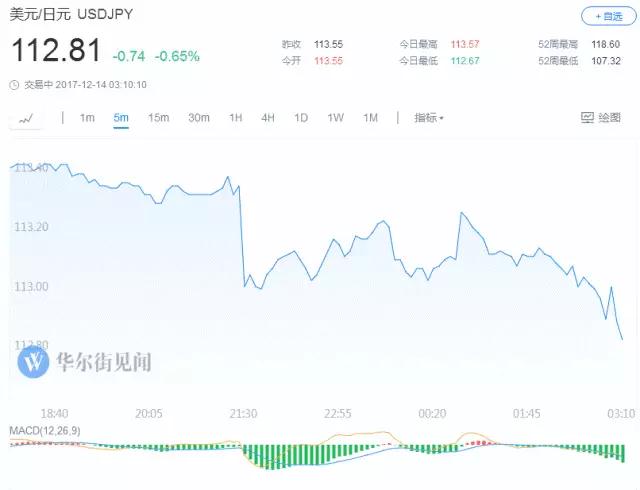Click the line chart type icon
The width and height of the screenshot is (640, 490).
pos(26,118)
